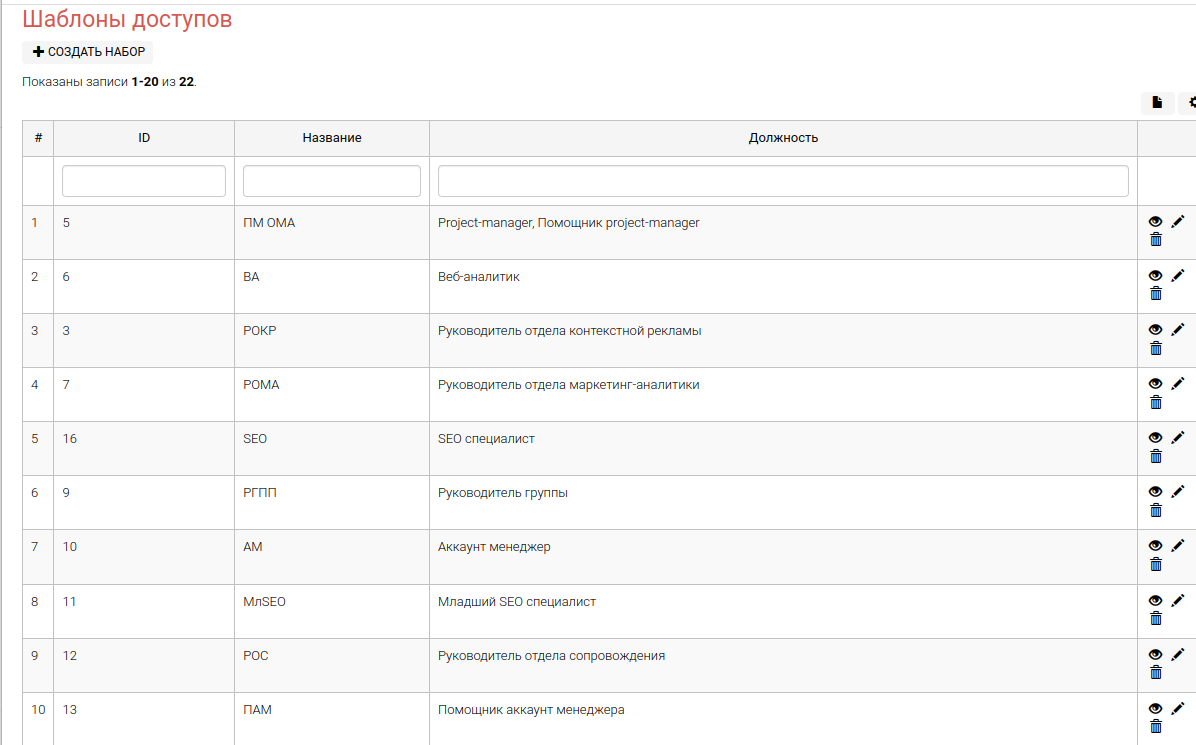Click pencil icon for АМ row
The width and height of the screenshot is (1196, 745).
[1178, 545]
